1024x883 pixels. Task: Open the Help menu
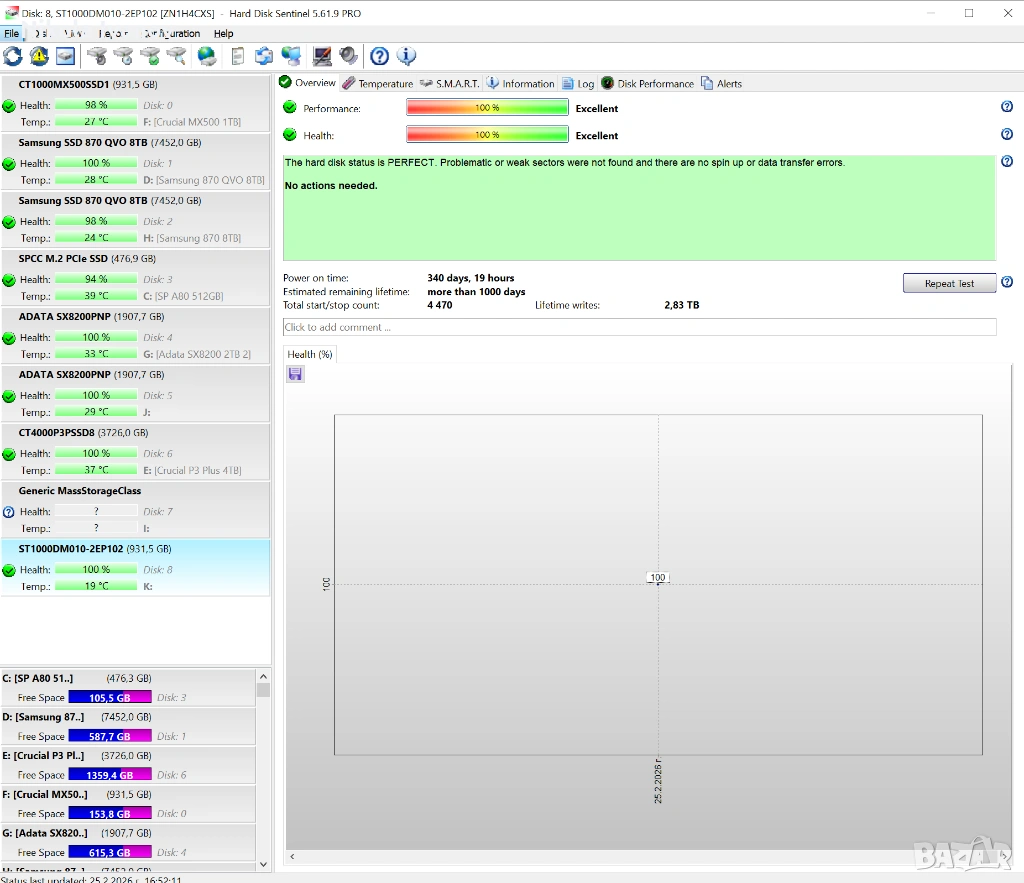223,33
